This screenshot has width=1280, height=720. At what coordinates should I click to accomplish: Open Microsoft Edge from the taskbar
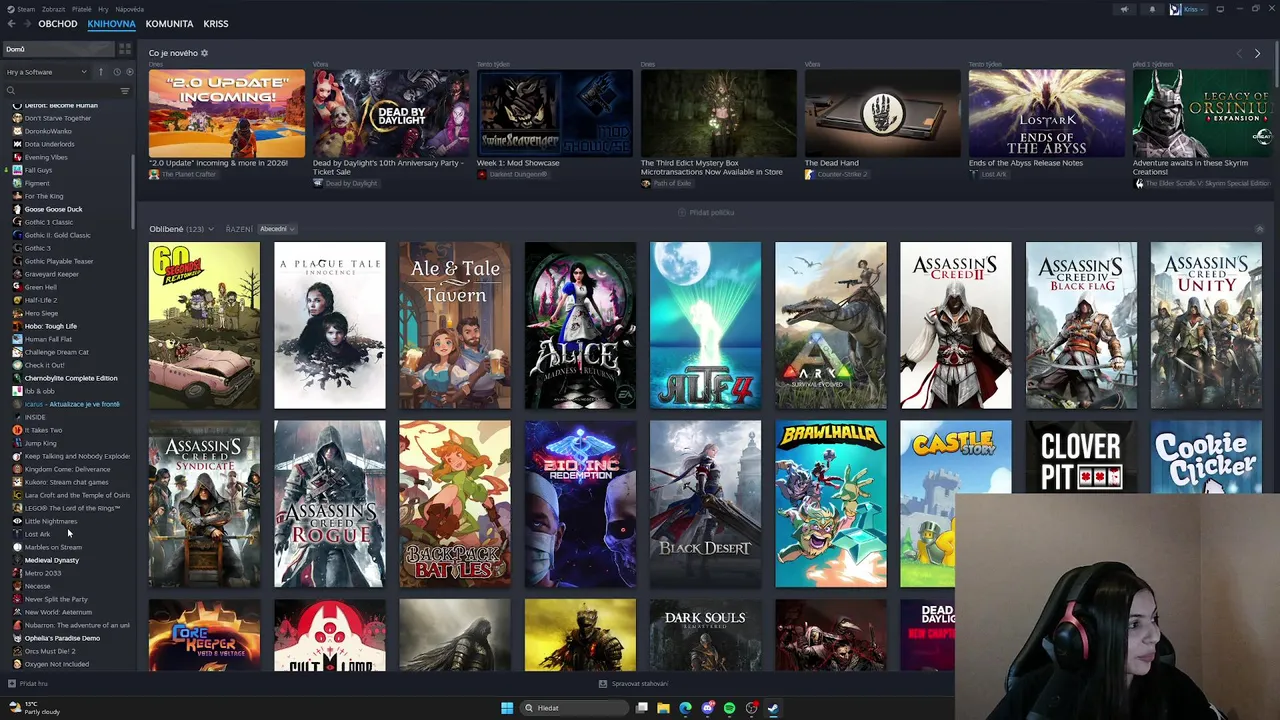[x=685, y=708]
